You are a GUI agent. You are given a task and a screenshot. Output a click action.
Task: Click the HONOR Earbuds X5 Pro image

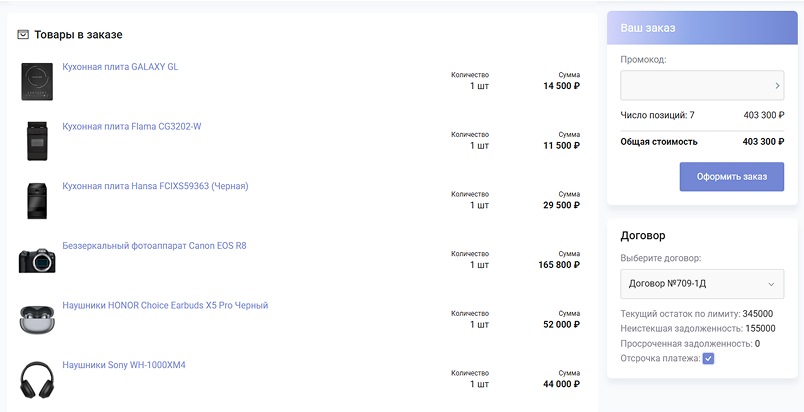37,320
